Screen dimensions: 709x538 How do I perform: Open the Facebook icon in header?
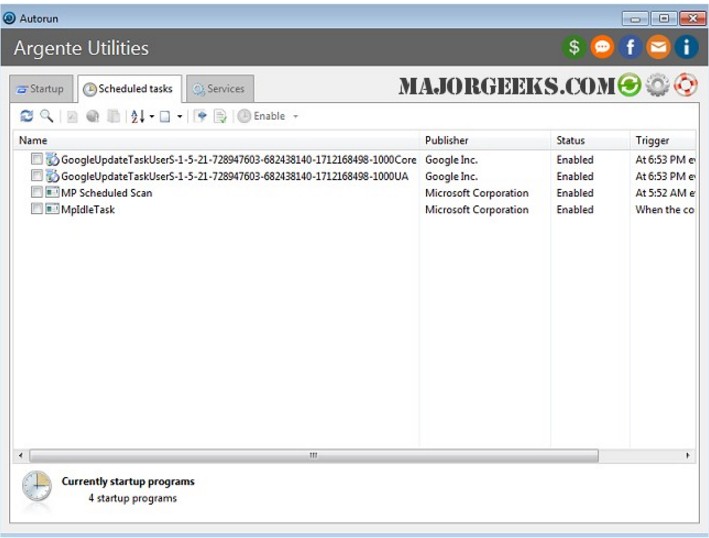pyautogui.click(x=630, y=47)
